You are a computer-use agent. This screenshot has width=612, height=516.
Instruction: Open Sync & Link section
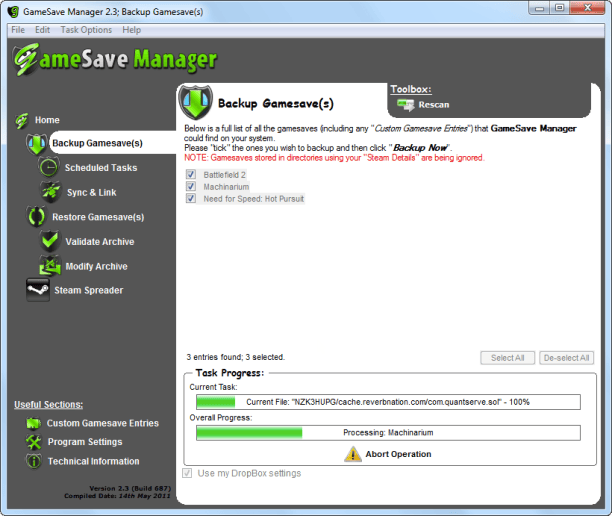point(91,192)
